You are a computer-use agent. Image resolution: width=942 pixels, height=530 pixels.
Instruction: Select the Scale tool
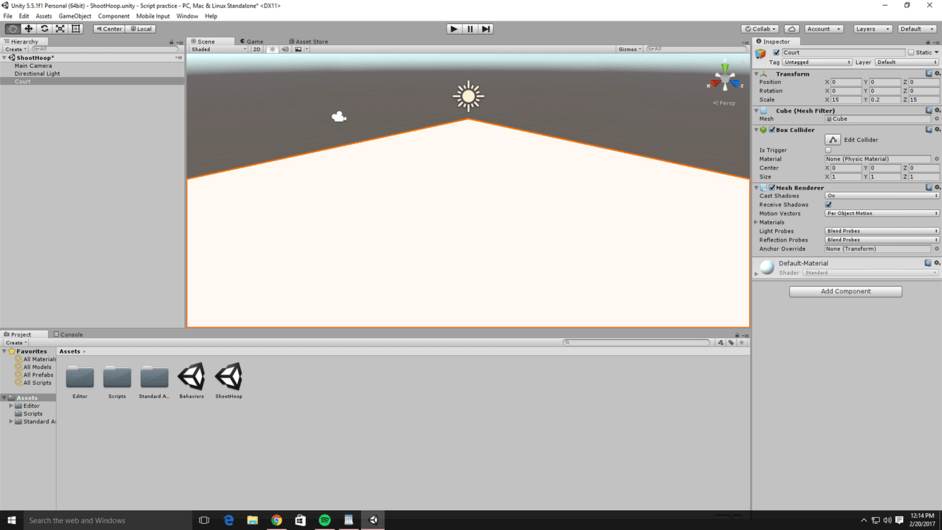60,29
